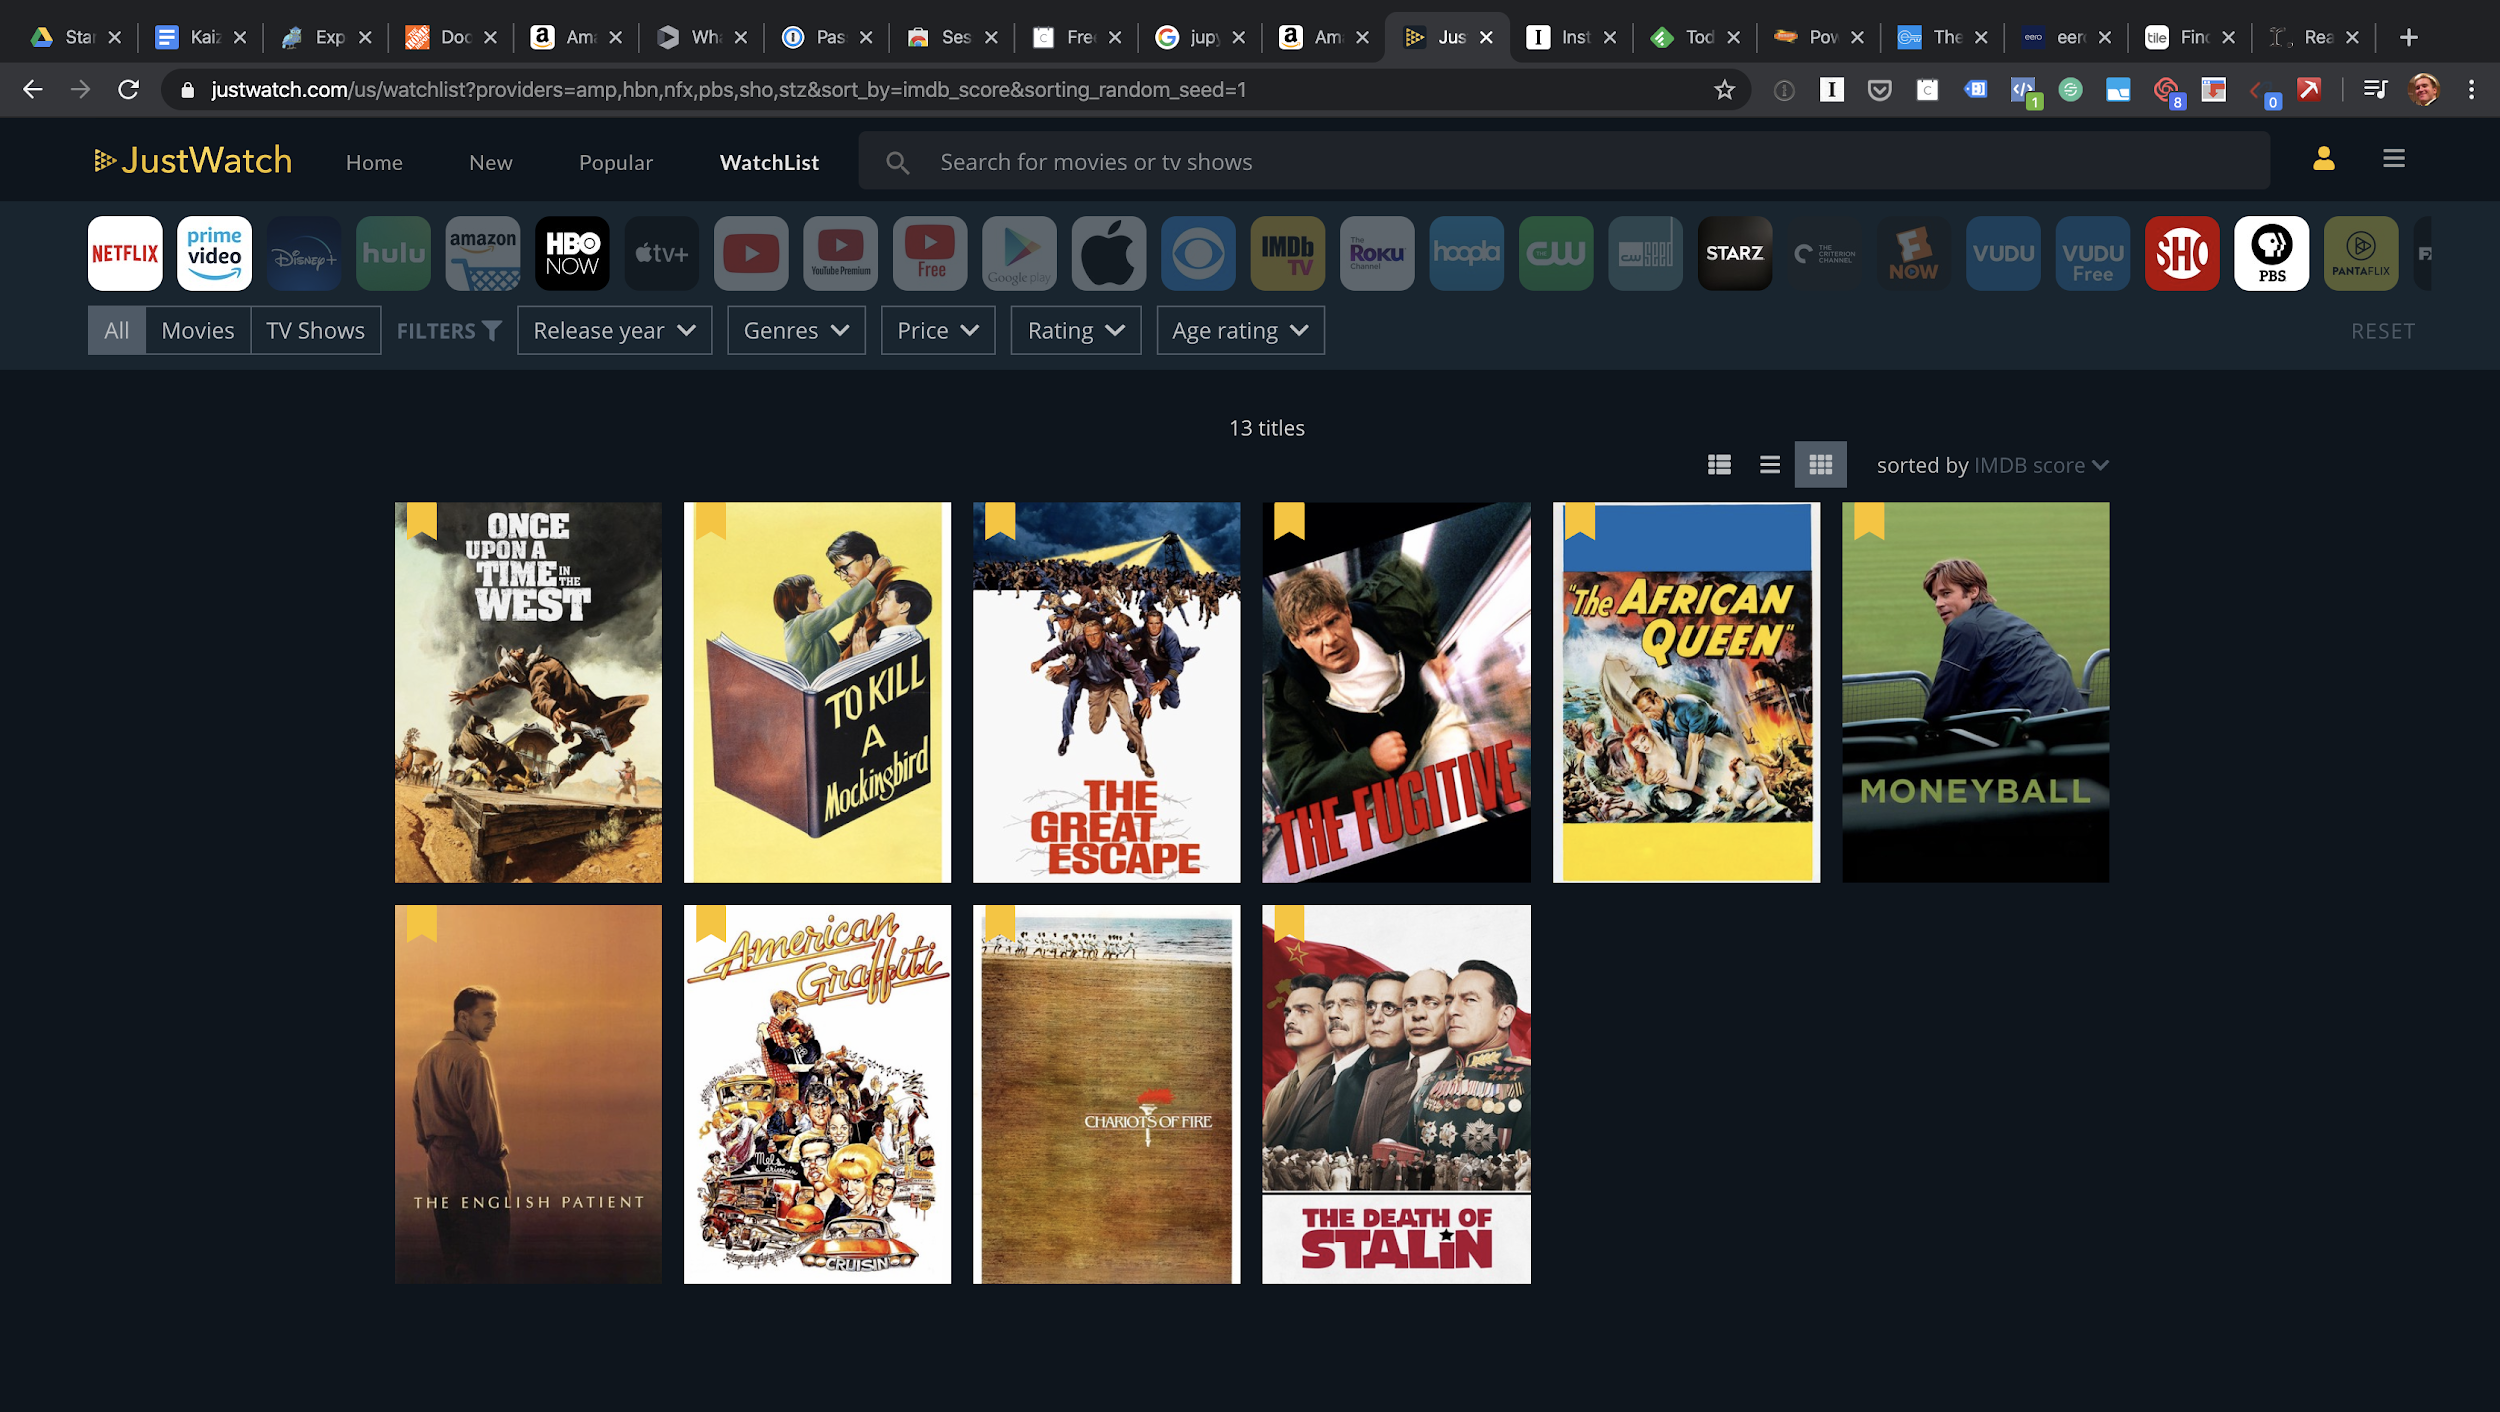Image resolution: width=2500 pixels, height=1412 pixels.
Task: Click the VUDU Free provider icon
Action: tap(2093, 253)
